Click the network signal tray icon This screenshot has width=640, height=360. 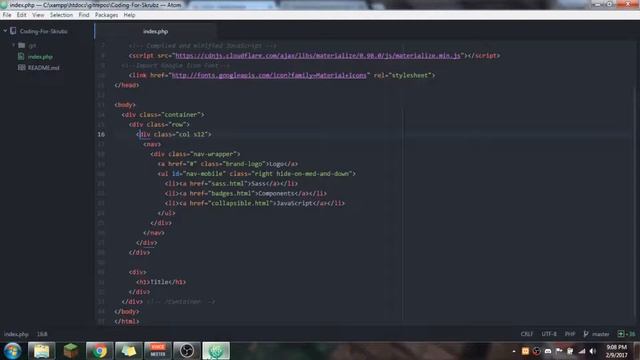pos(582,351)
